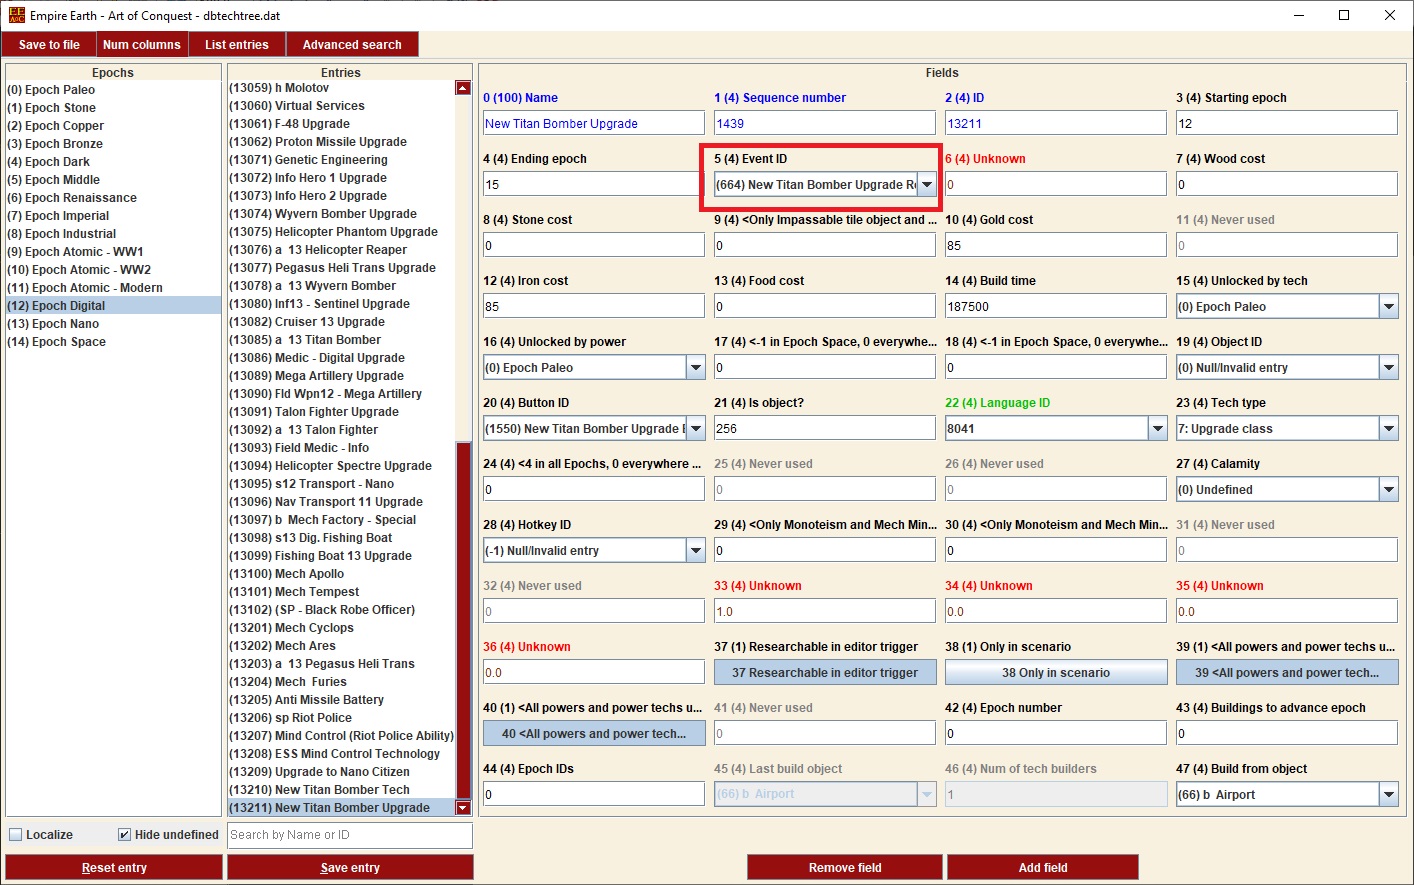This screenshot has width=1414, height=885.
Task: Open Num columns menu
Action: pos(142,45)
